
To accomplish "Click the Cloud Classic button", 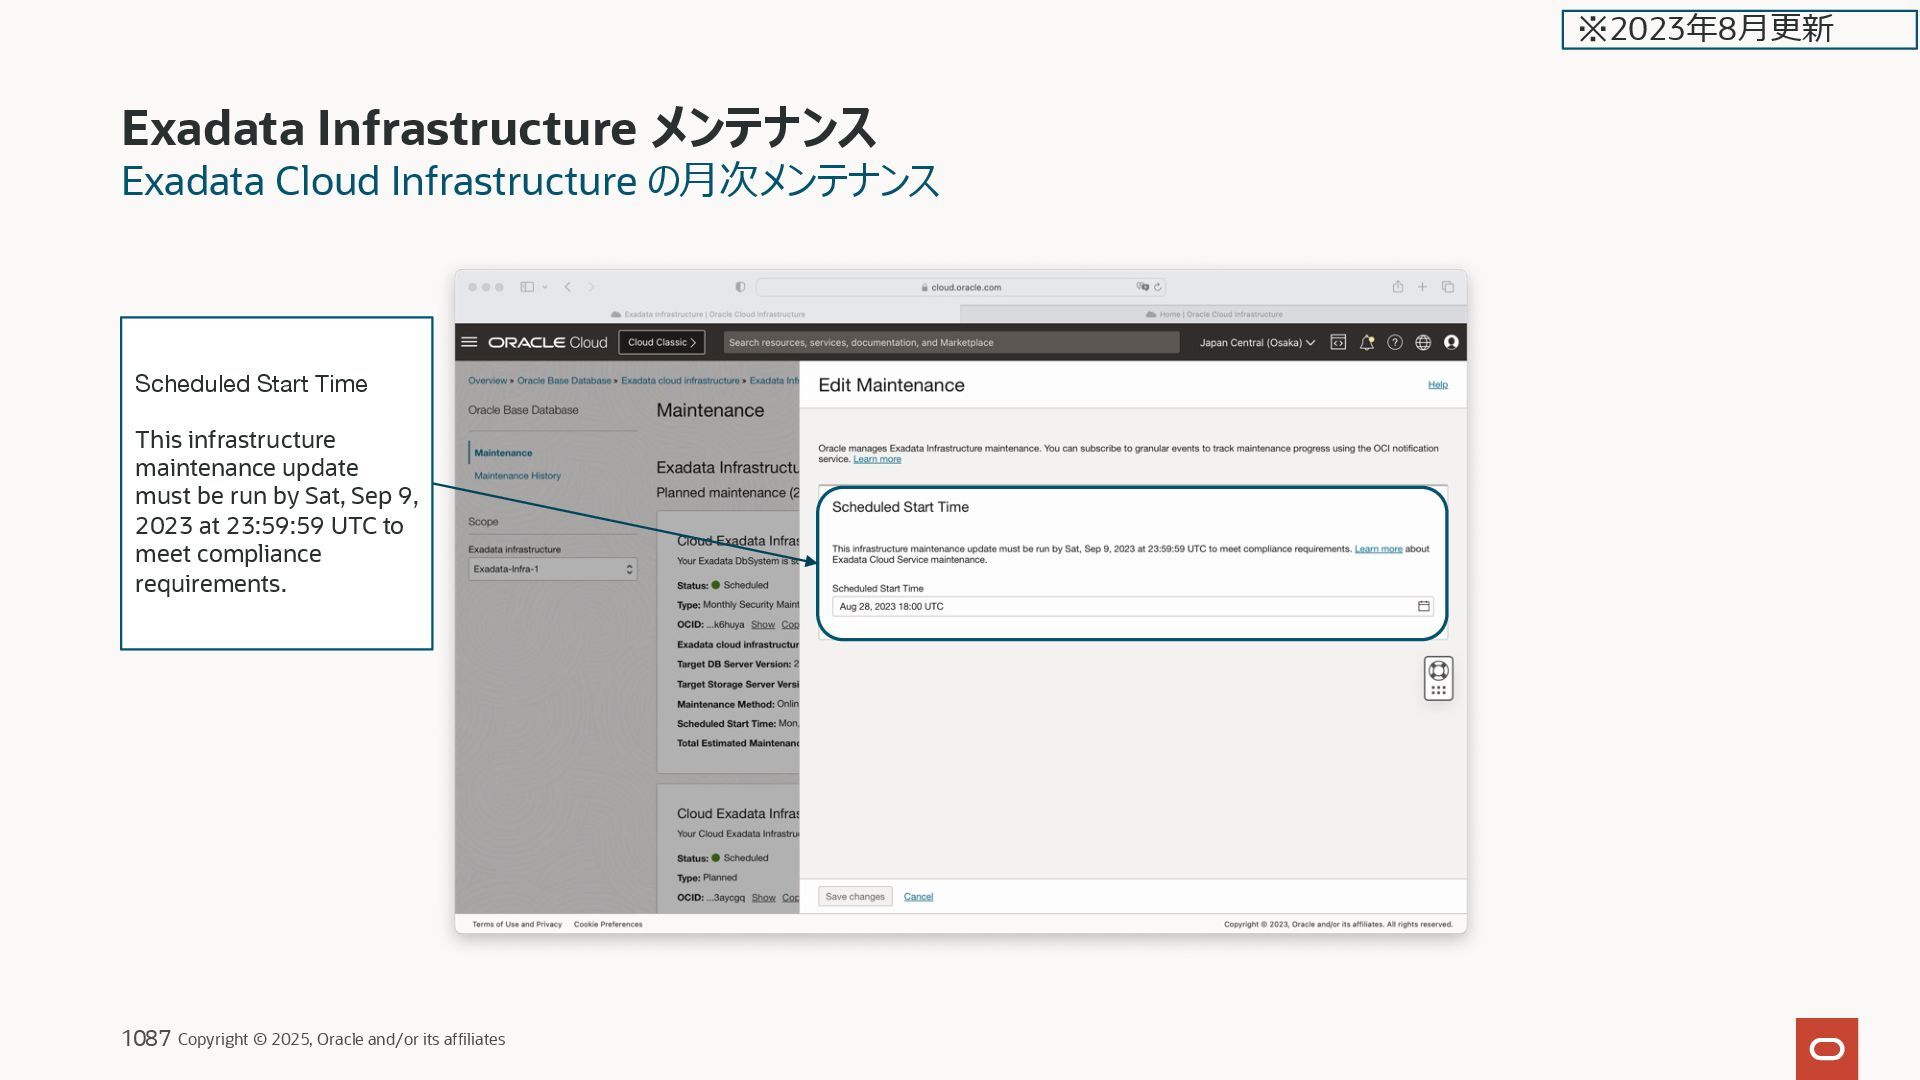I will coord(662,342).
